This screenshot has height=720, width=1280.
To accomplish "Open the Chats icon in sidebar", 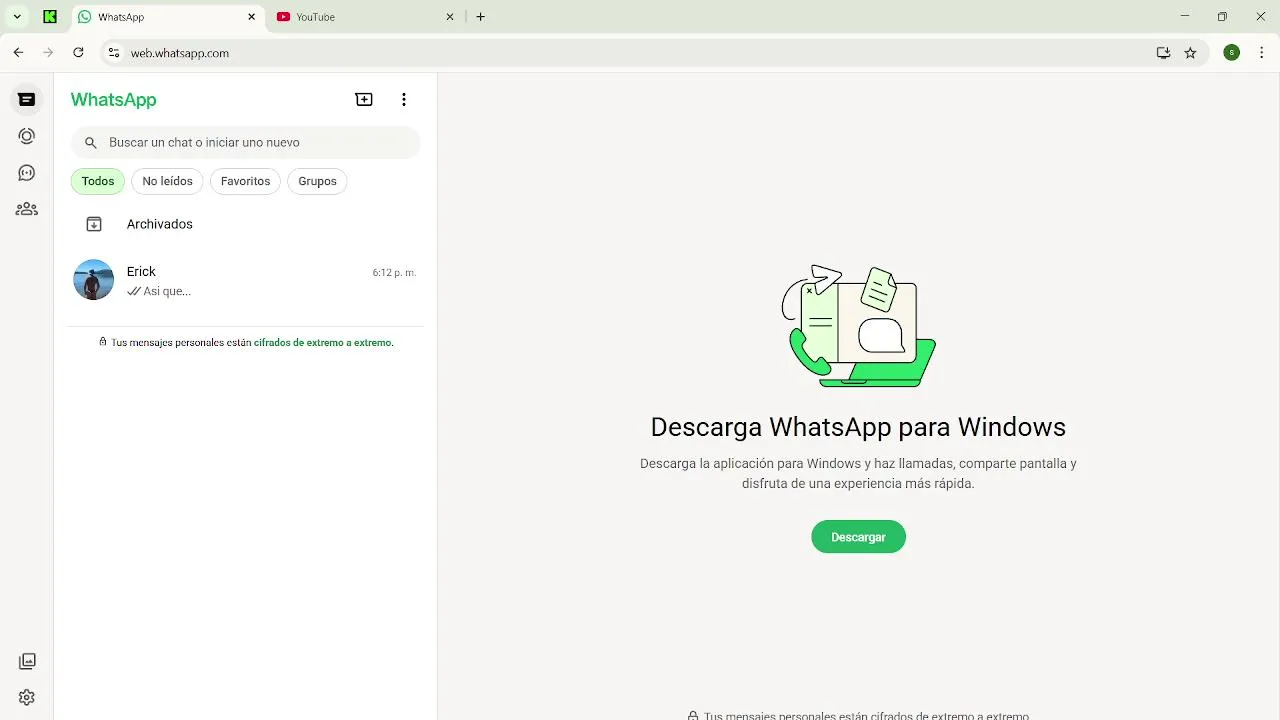I will (x=27, y=99).
